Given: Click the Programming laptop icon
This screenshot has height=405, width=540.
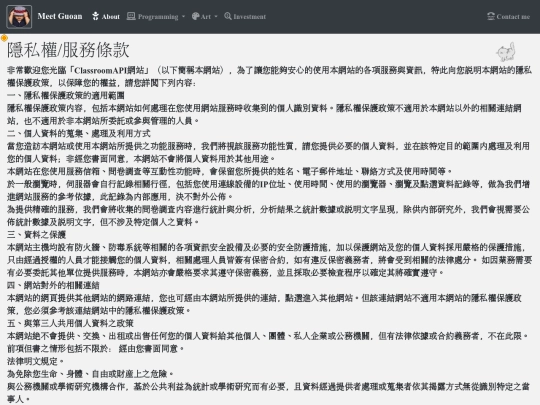Looking at the screenshot, I should point(131,16).
